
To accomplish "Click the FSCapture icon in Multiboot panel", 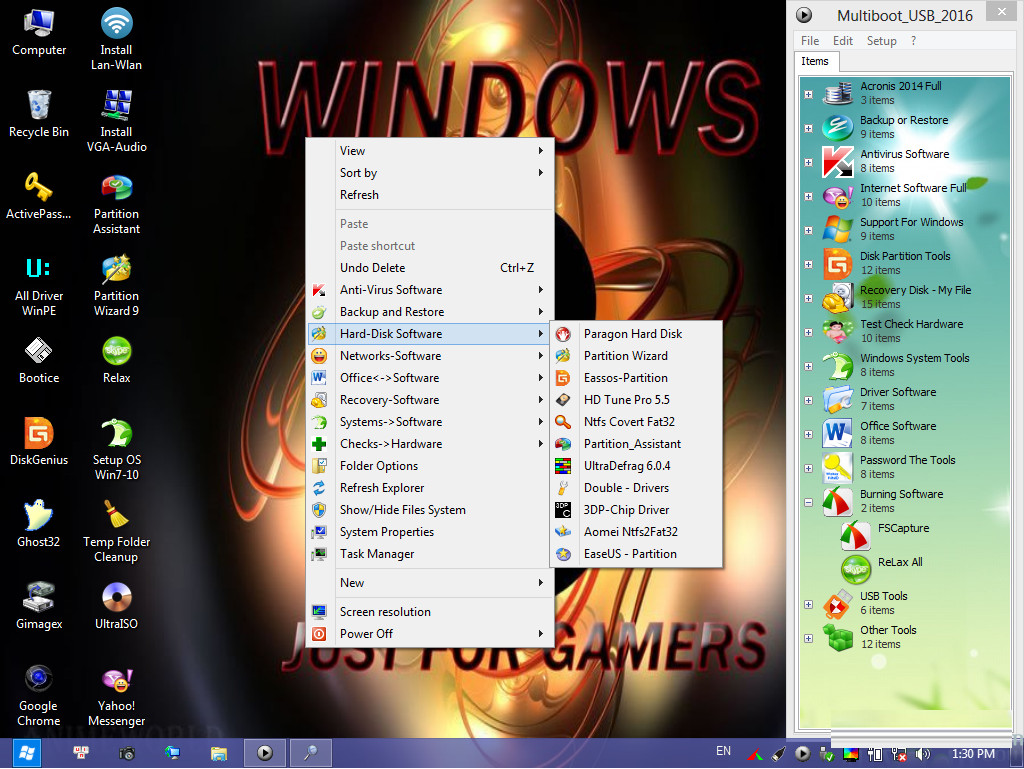I will (856, 535).
